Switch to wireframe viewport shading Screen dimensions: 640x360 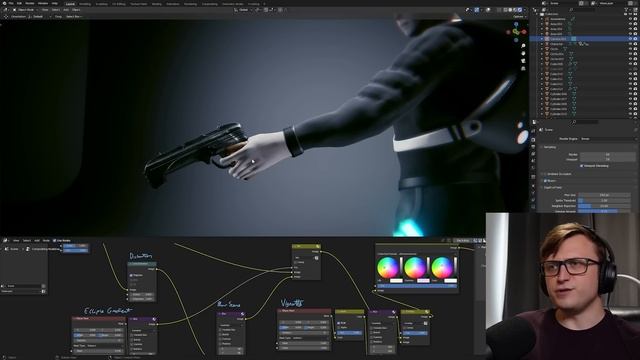(505, 9)
